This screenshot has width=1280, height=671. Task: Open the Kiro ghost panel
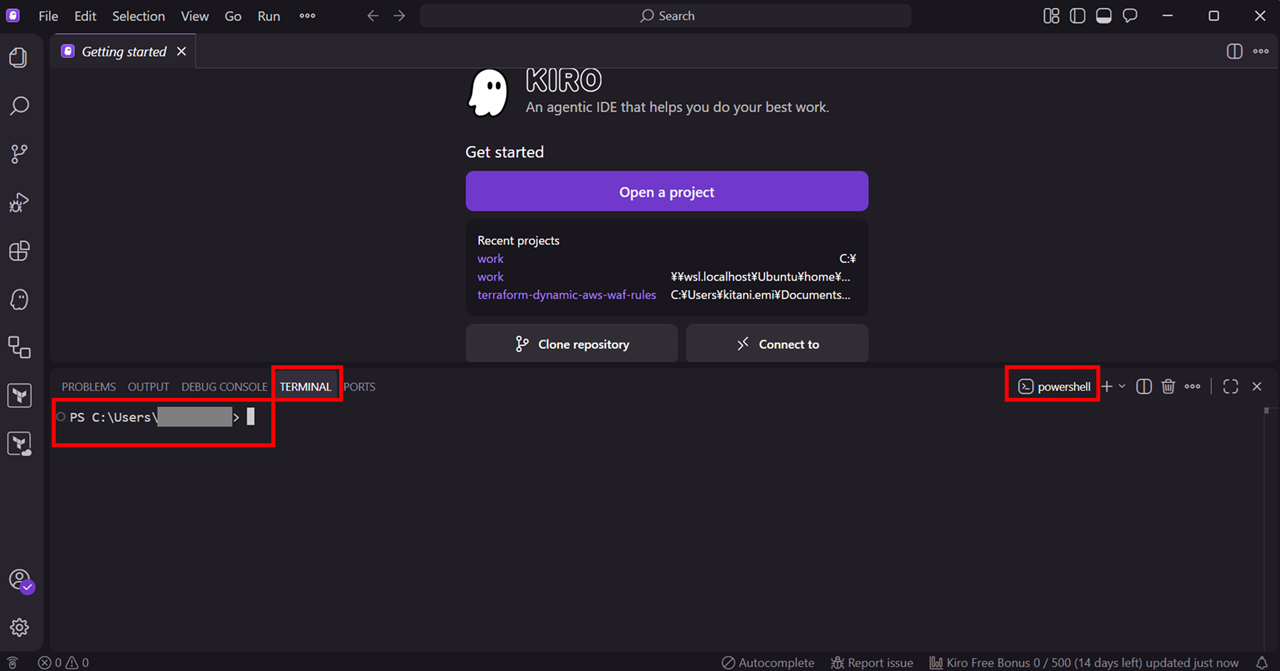[x=19, y=299]
